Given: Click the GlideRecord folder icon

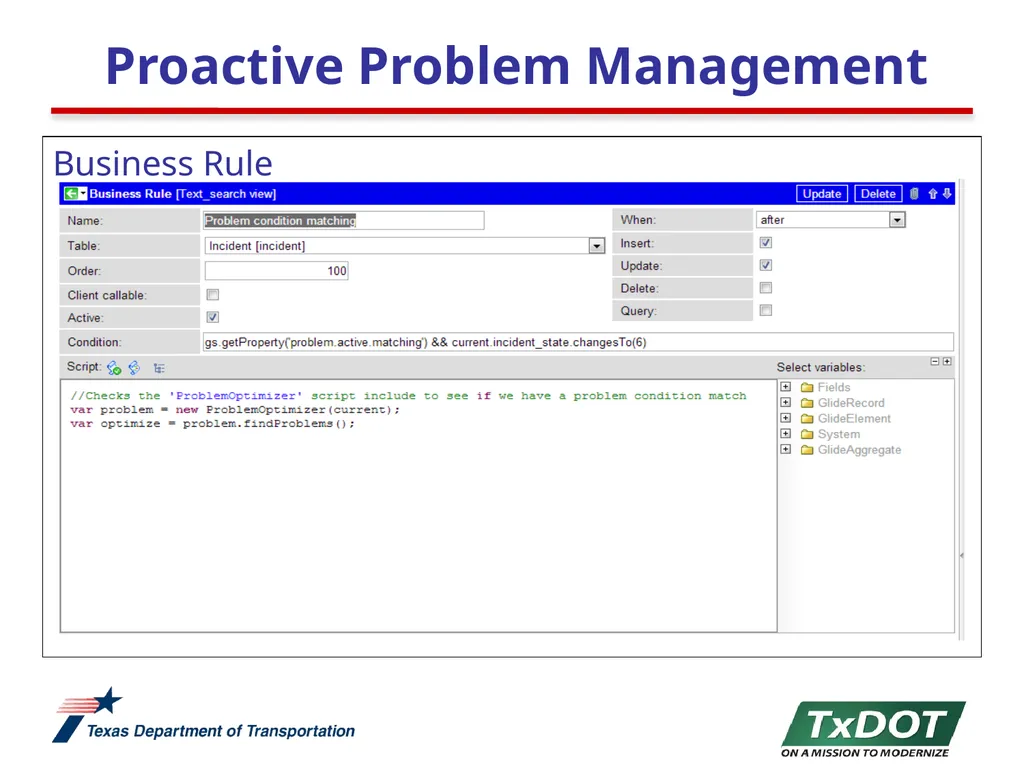Looking at the screenshot, I should pyautogui.click(x=807, y=403).
